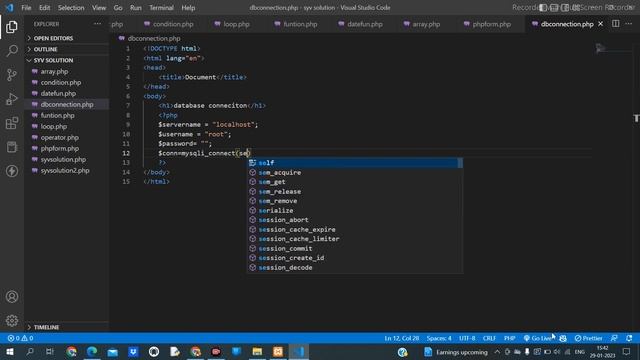The image size is (640, 360).
Task: Switch to the loop.php tab
Action: point(232,24)
